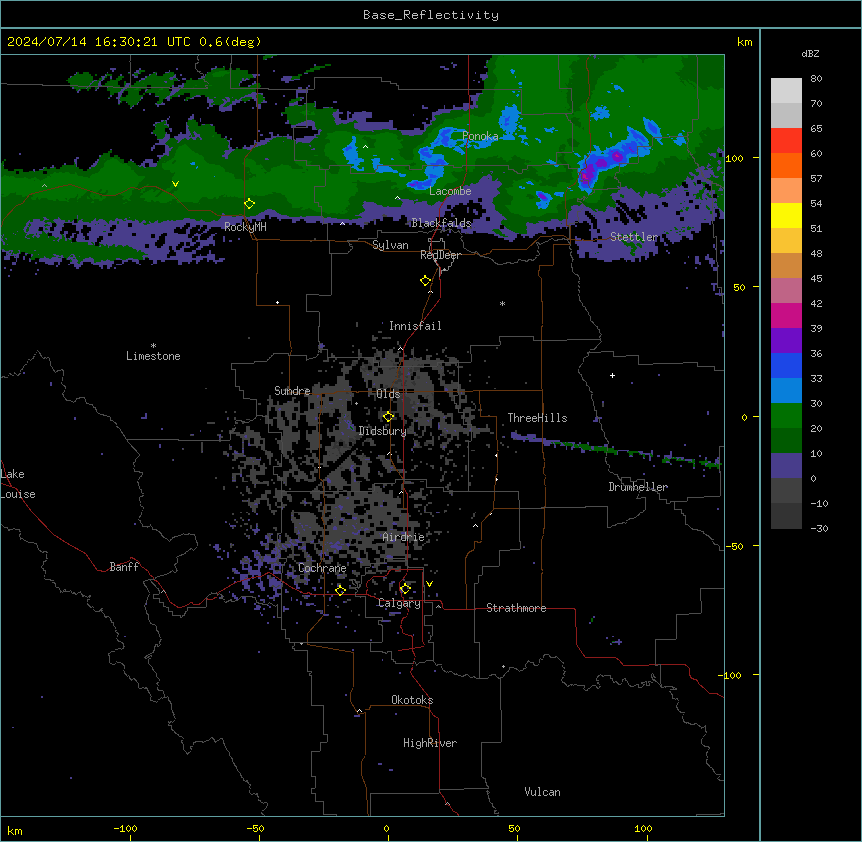Click the -30 value in dBZ legend
862x842 pixels.
pos(819,529)
